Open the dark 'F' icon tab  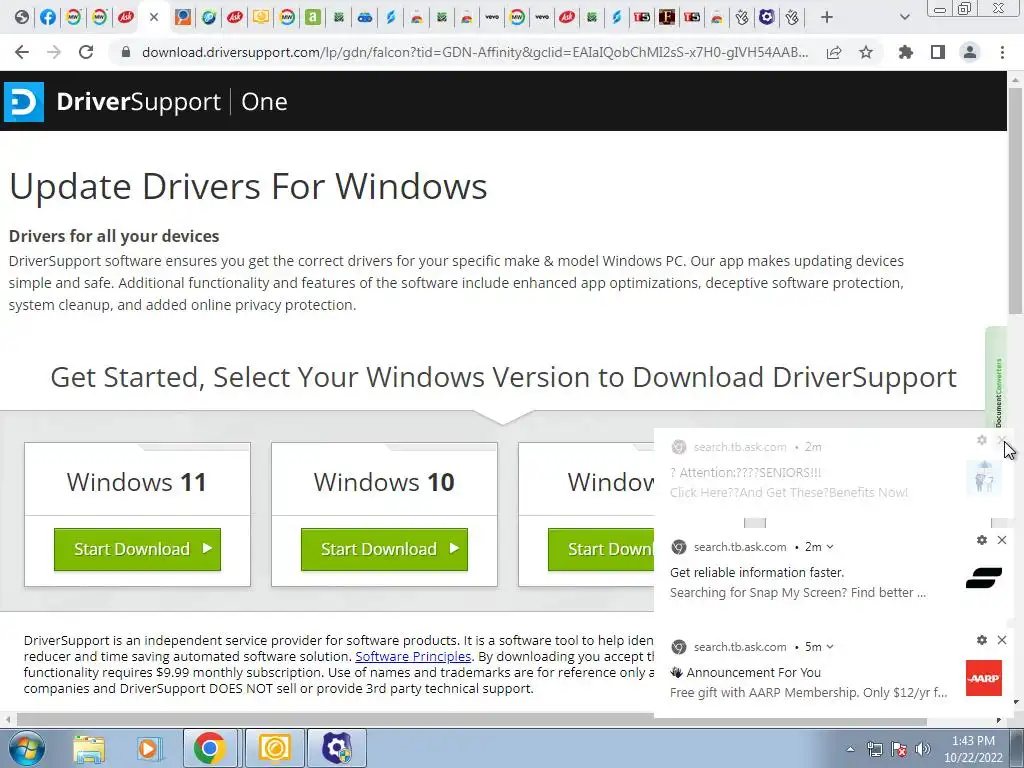click(667, 17)
